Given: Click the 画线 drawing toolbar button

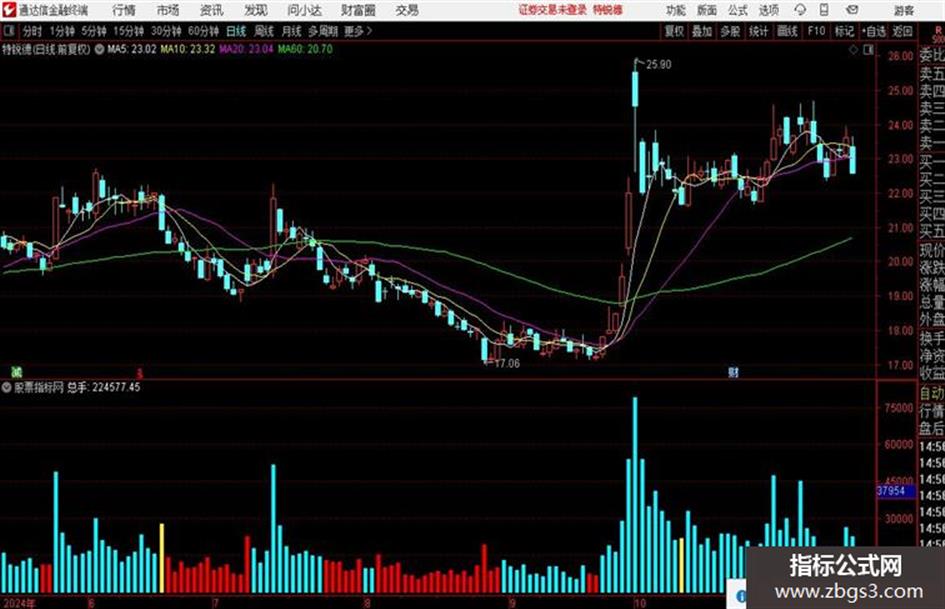Looking at the screenshot, I should pyautogui.click(x=787, y=31).
